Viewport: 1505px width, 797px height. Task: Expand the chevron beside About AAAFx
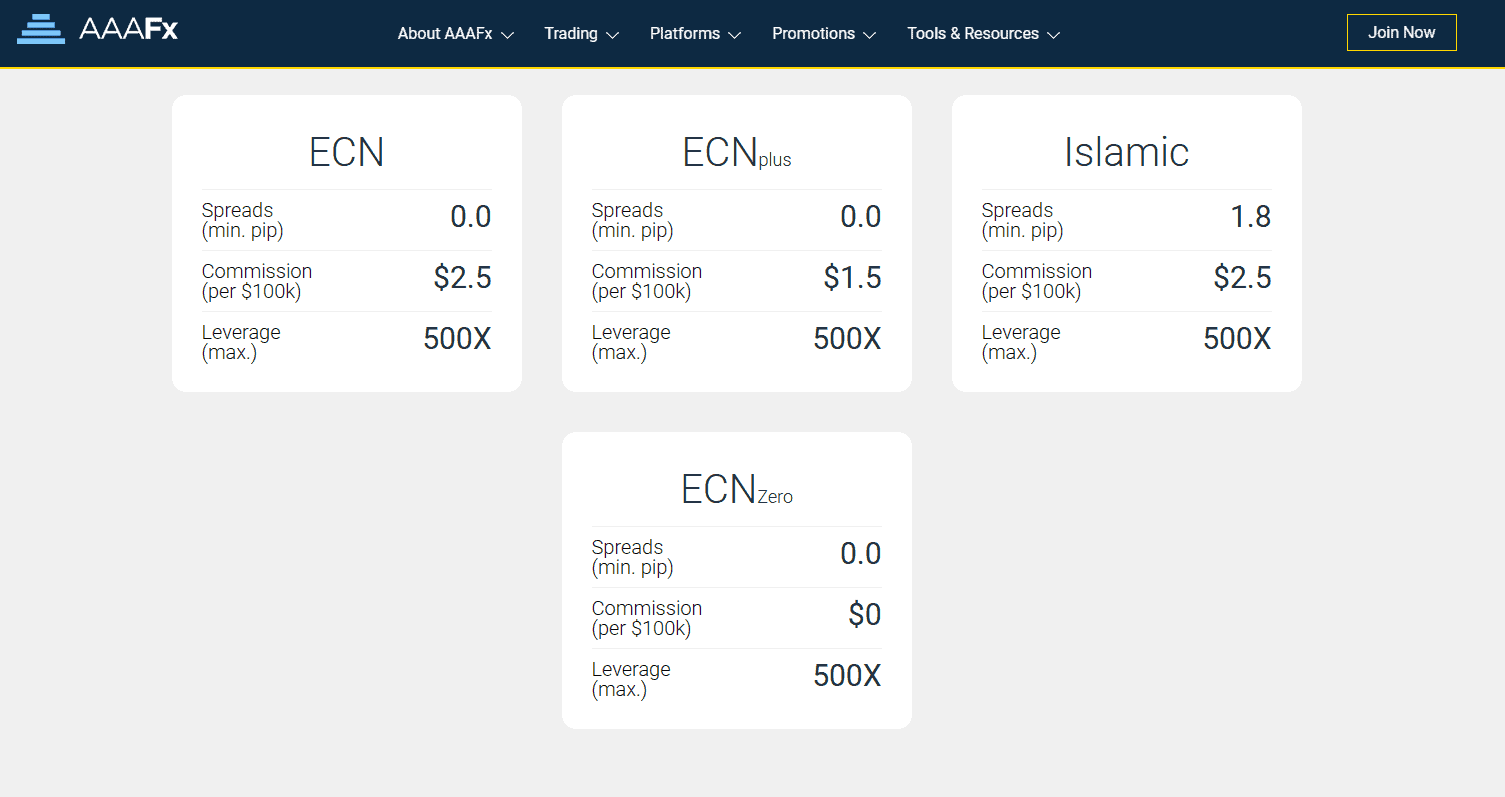click(507, 35)
